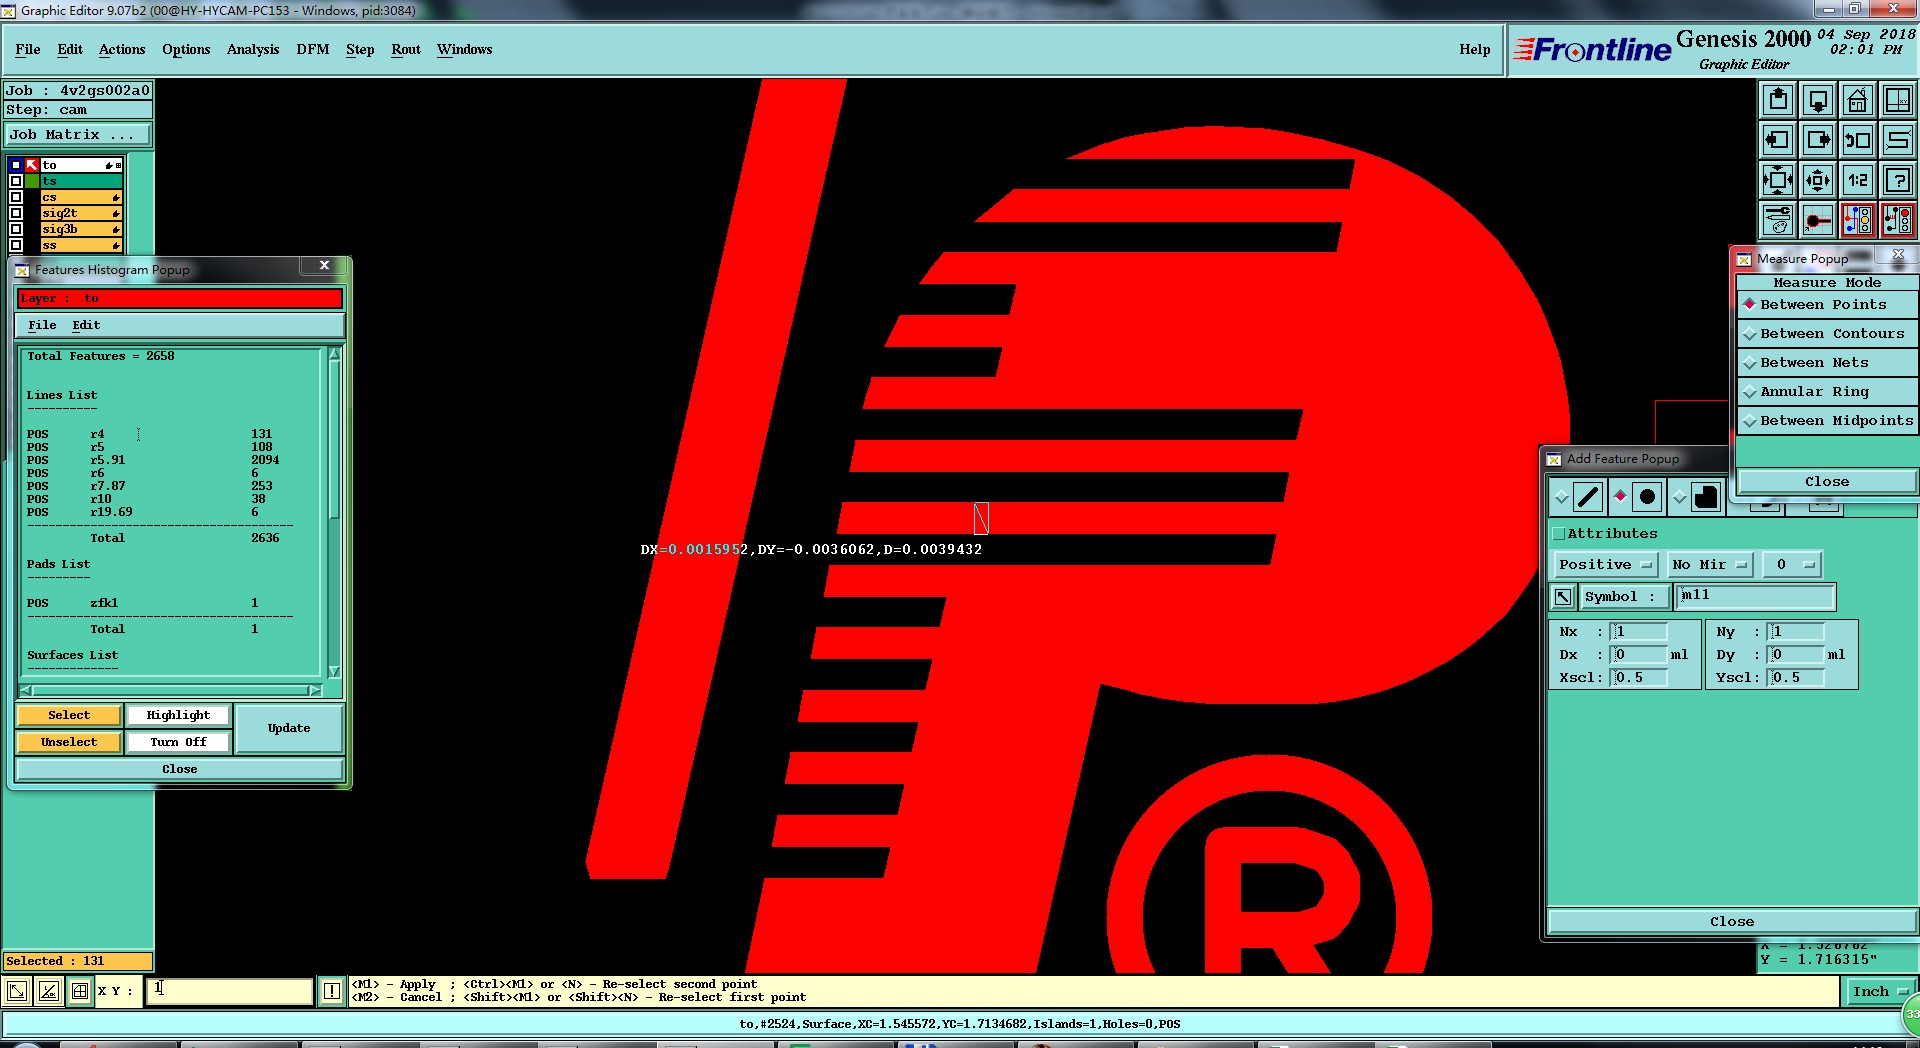Viewport: 1920px width, 1048px height.
Task: Click the first icon beside XY input
Action: [x=17, y=991]
